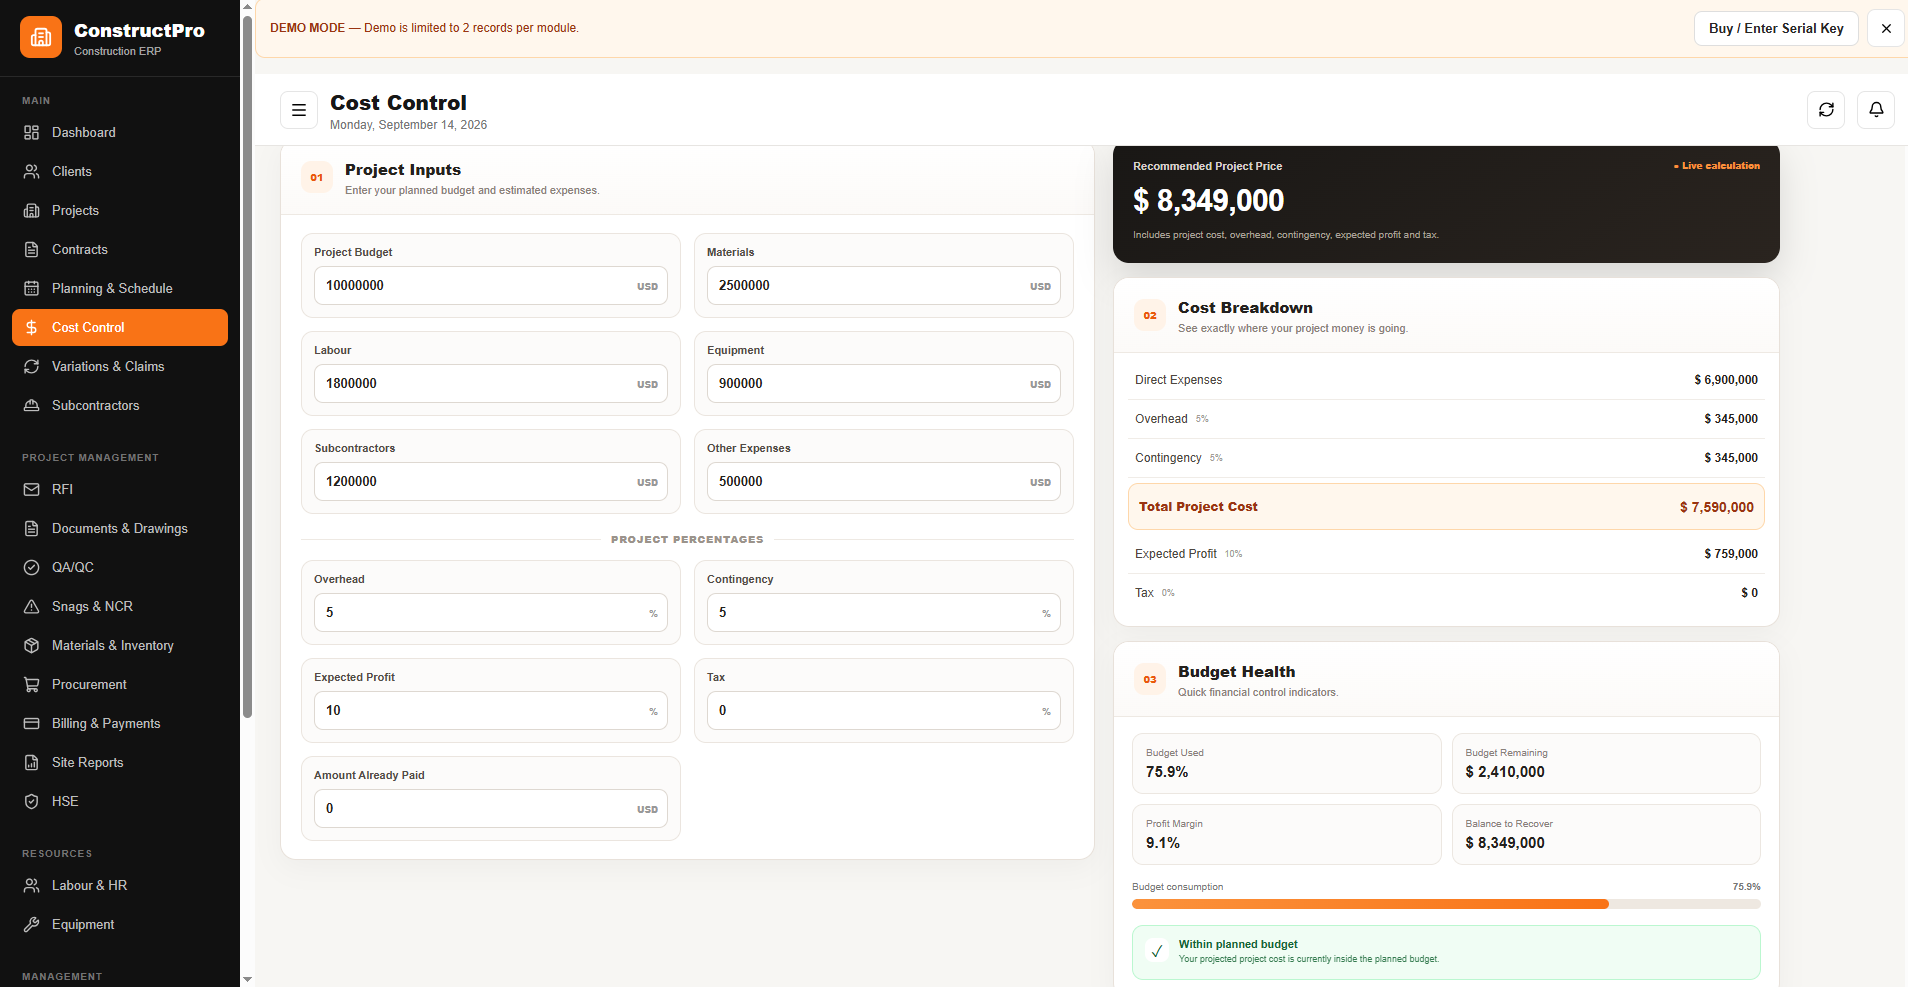This screenshot has width=1908, height=987.
Task: Click the Labour & HR people icon
Action: point(32,886)
